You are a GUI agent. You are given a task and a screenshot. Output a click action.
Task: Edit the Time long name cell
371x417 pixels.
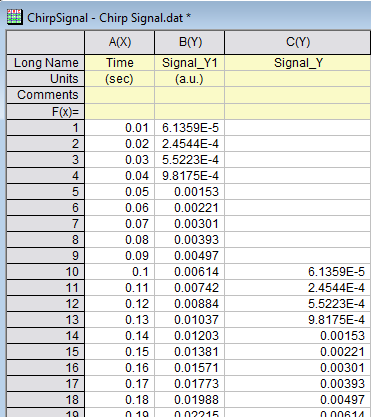(120, 63)
